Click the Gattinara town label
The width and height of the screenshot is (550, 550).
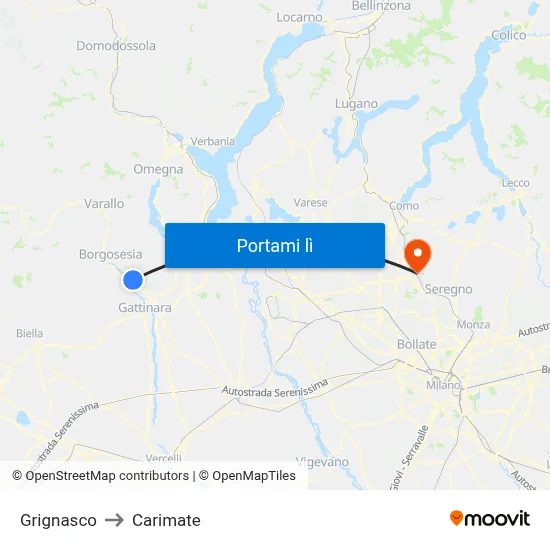pyautogui.click(x=145, y=308)
